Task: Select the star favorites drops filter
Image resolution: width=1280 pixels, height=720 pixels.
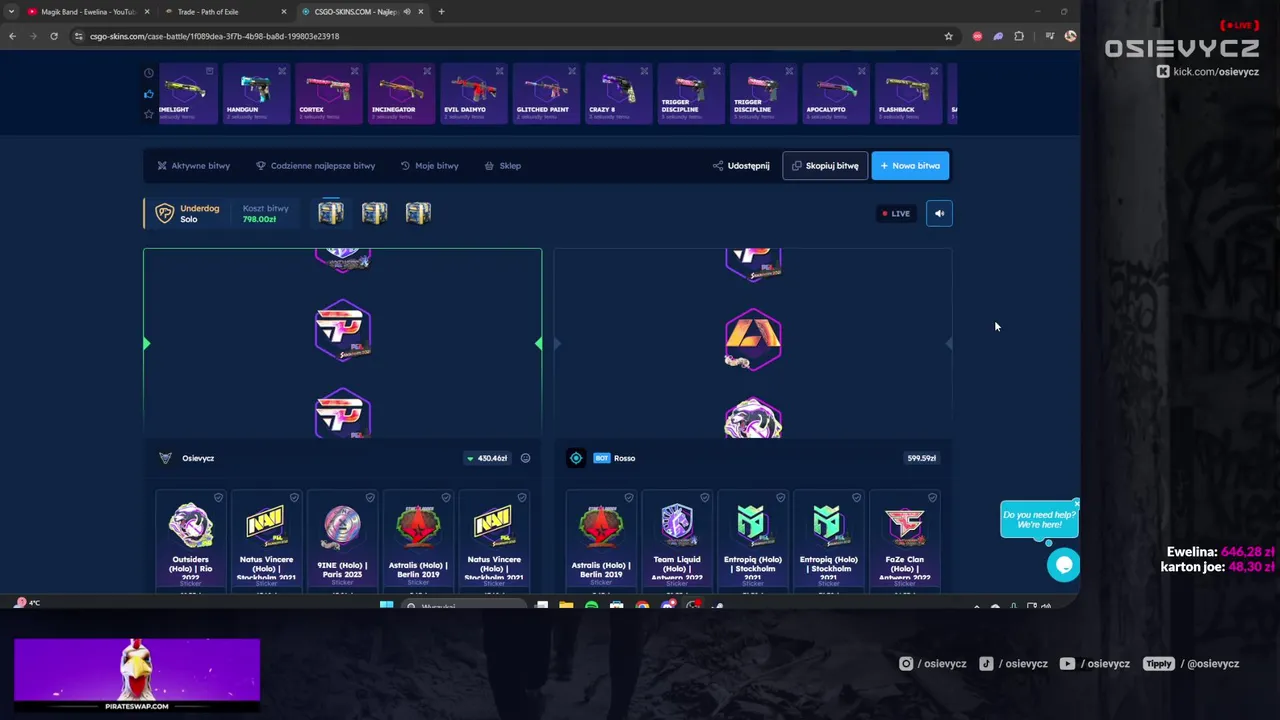Action: pyautogui.click(x=149, y=114)
